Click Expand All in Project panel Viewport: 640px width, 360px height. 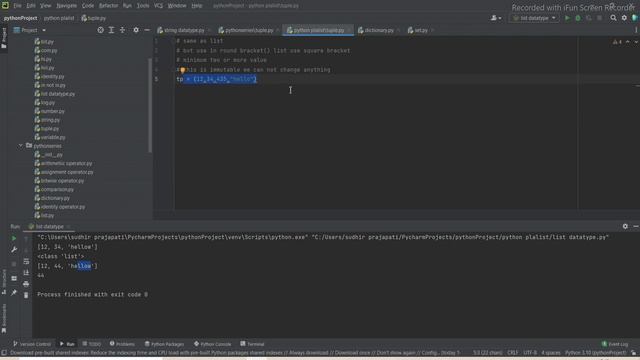pos(111,30)
